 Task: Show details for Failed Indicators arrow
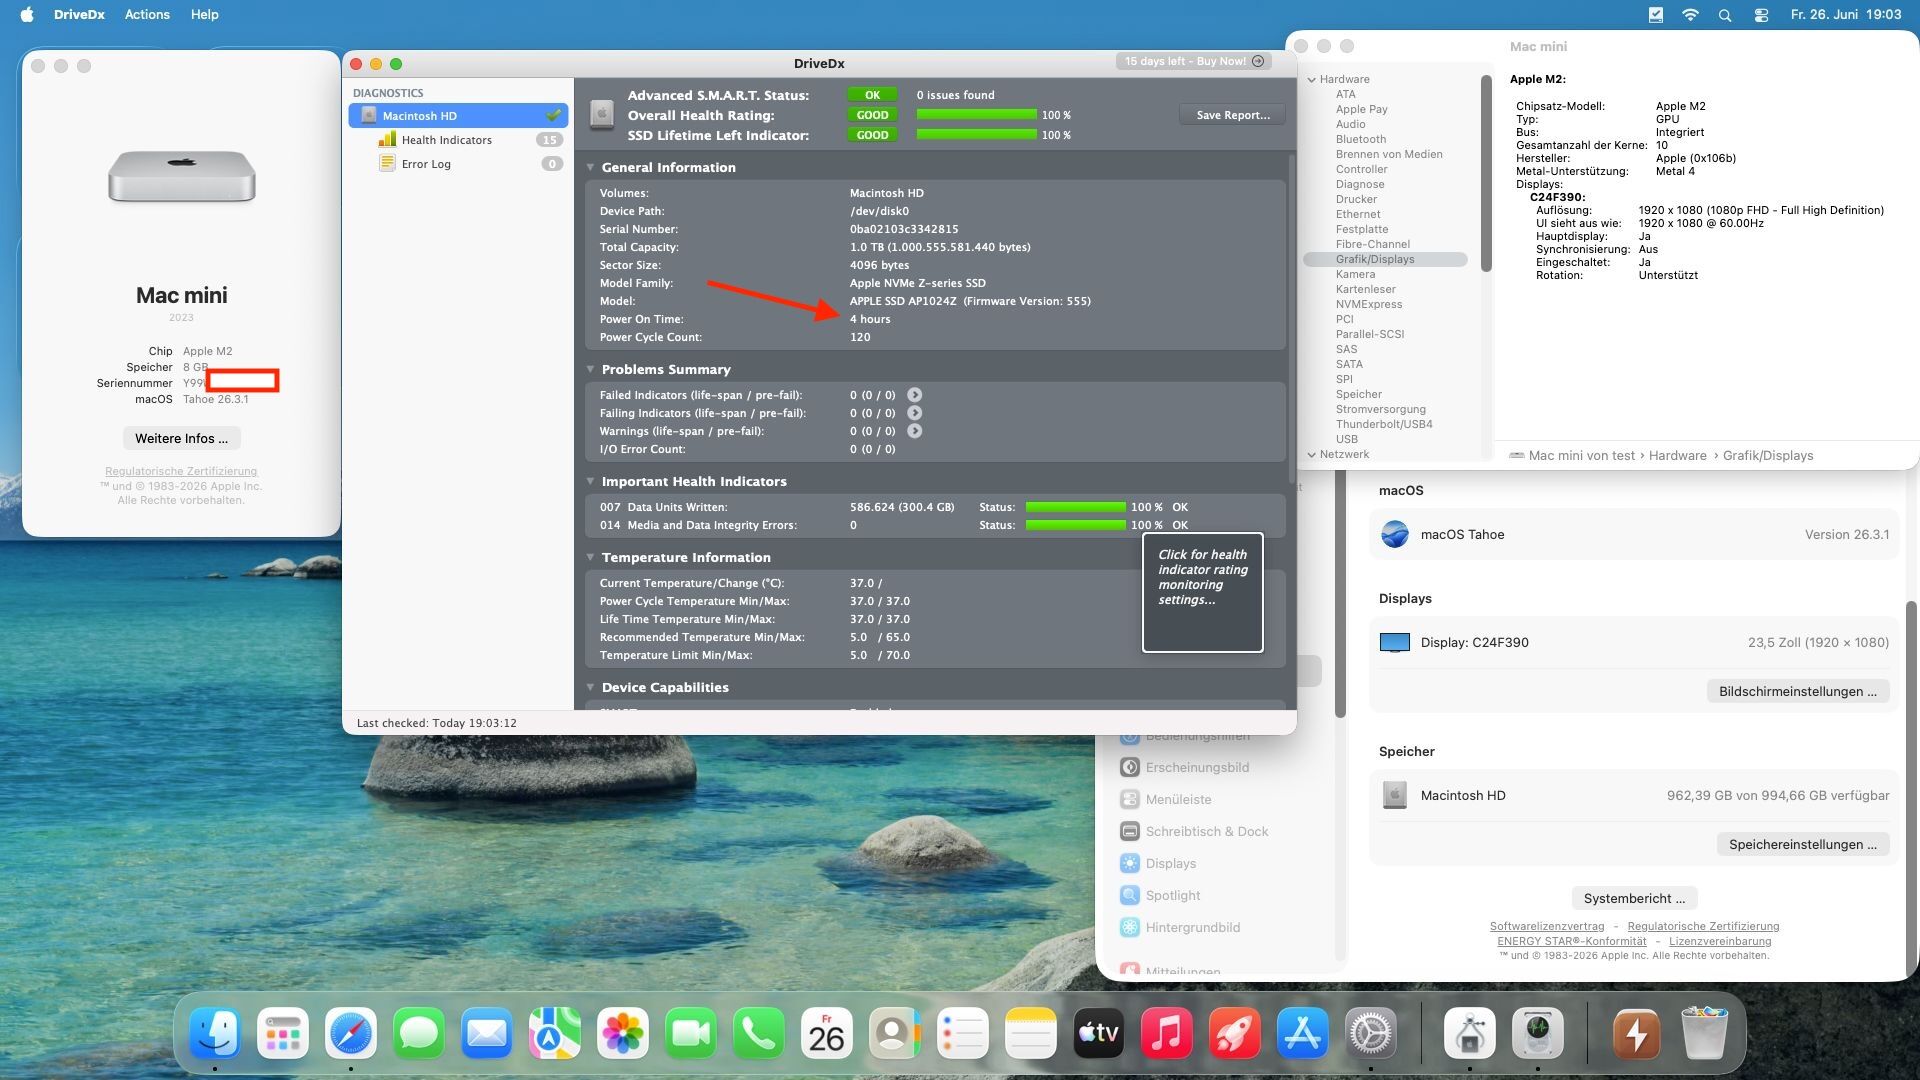[915, 395]
